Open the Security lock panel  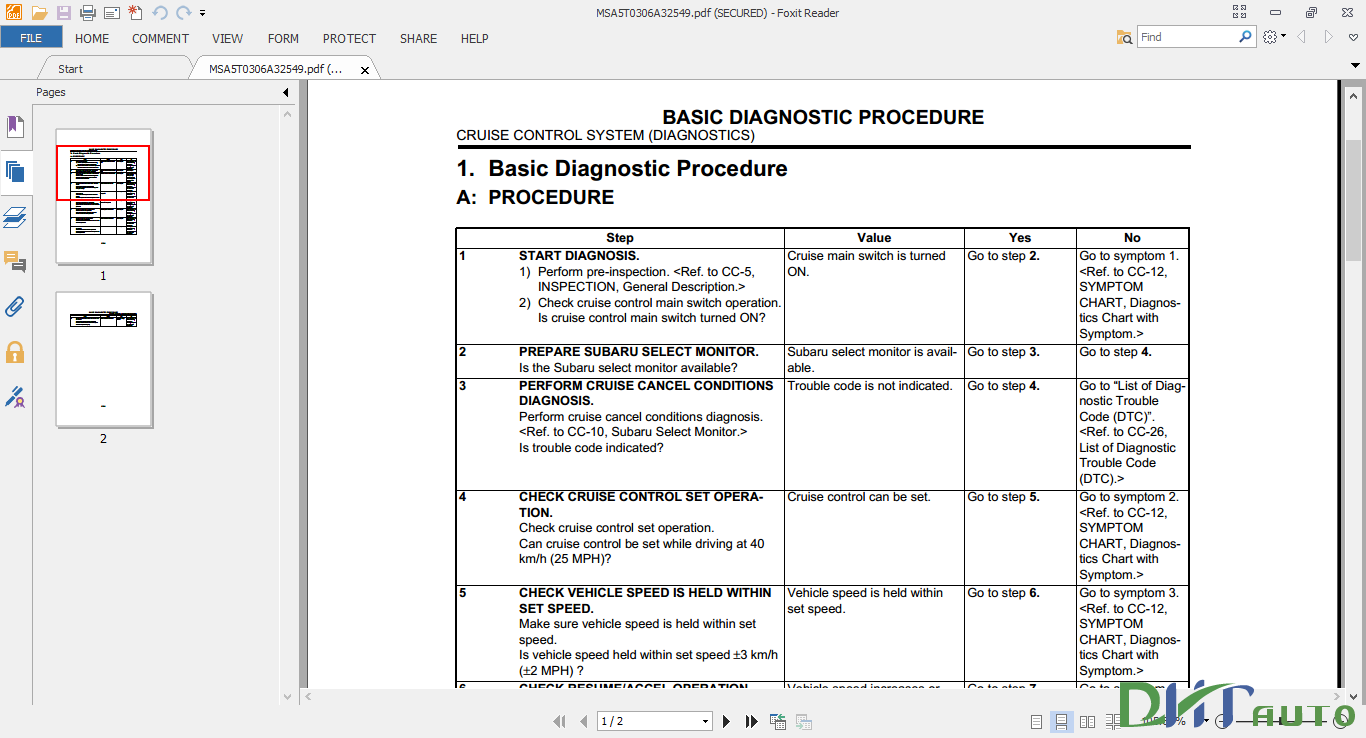tap(15, 352)
